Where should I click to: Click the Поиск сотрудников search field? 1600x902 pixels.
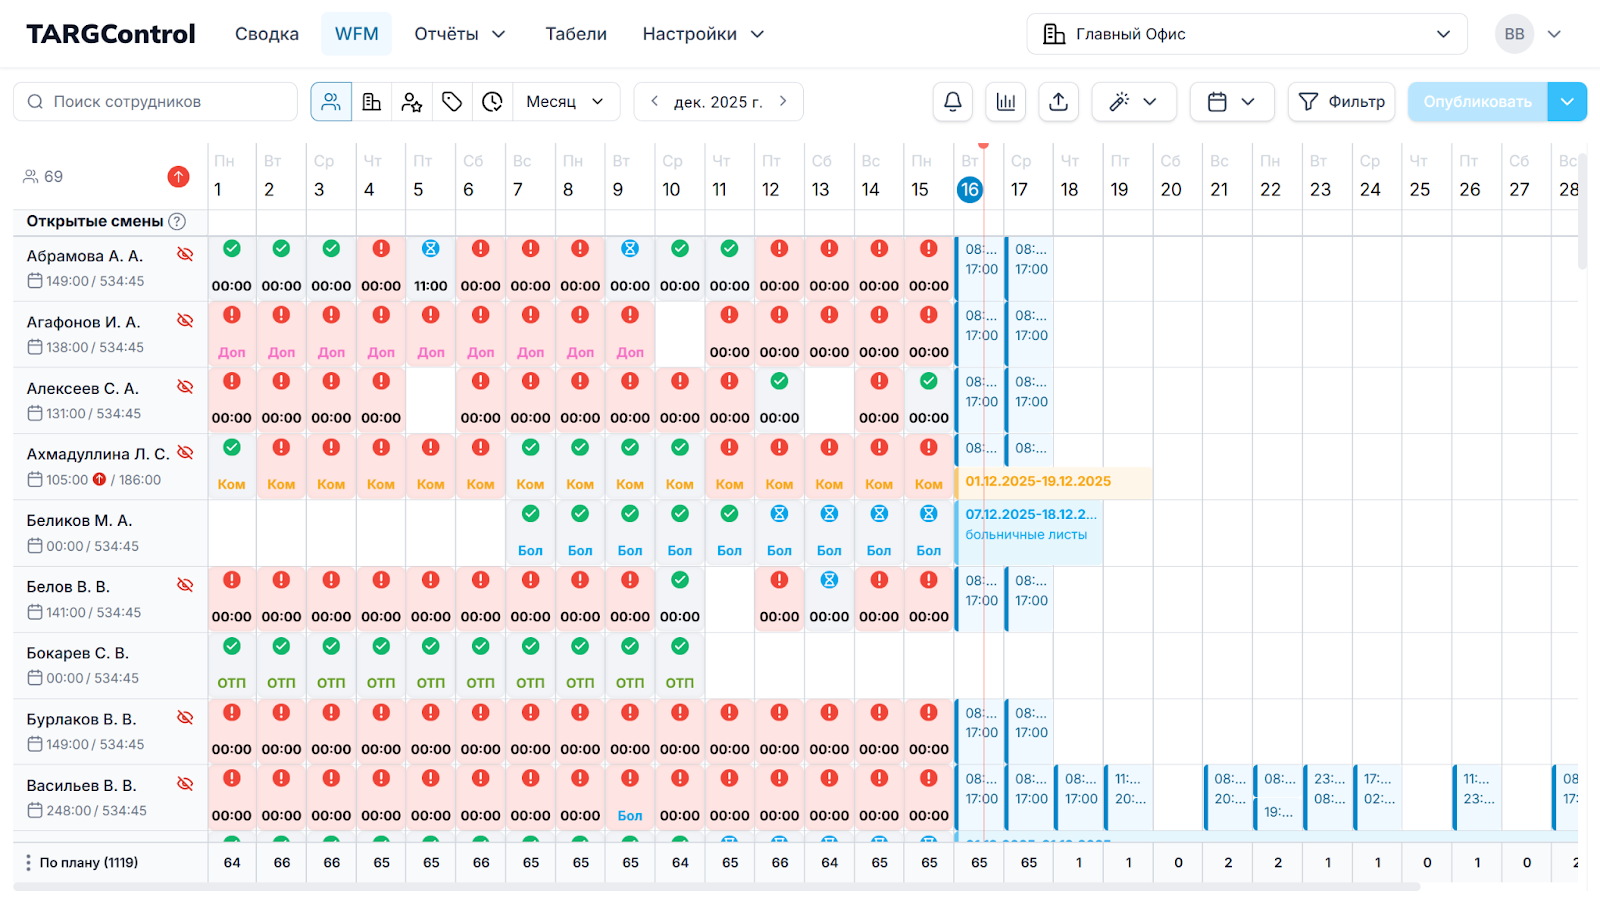point(156,102)
